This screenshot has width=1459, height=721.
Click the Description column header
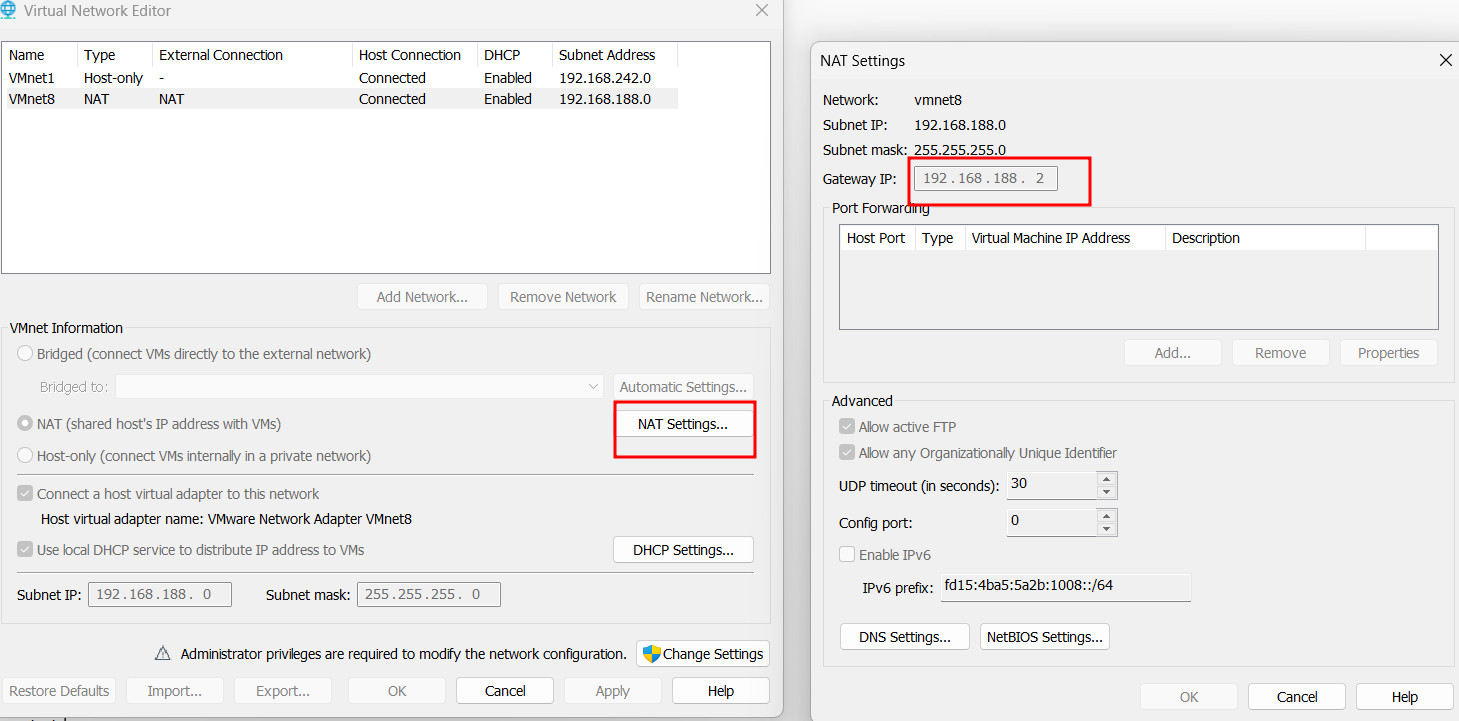coord(1265,238)
